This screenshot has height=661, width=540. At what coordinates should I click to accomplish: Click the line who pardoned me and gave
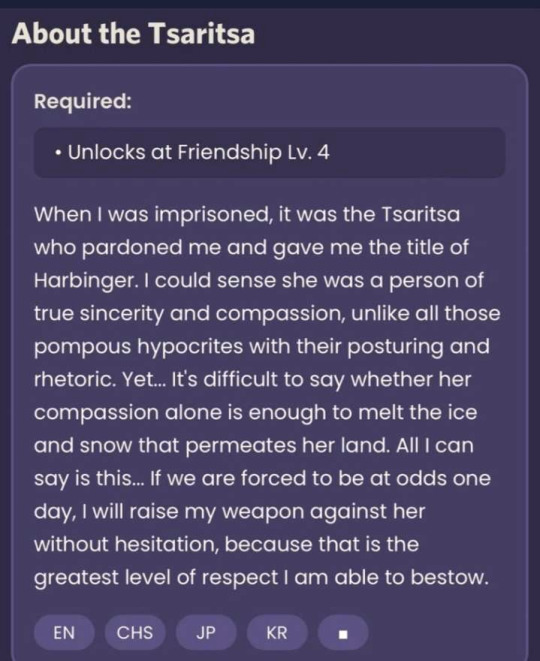coord(251,247)
